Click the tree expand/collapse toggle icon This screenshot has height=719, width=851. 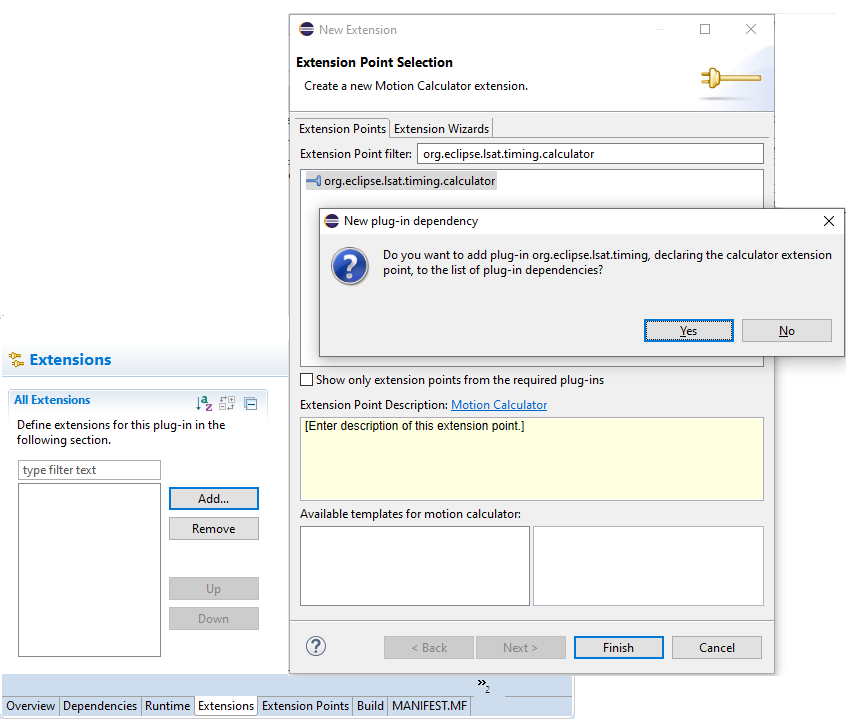pos(227,403)
